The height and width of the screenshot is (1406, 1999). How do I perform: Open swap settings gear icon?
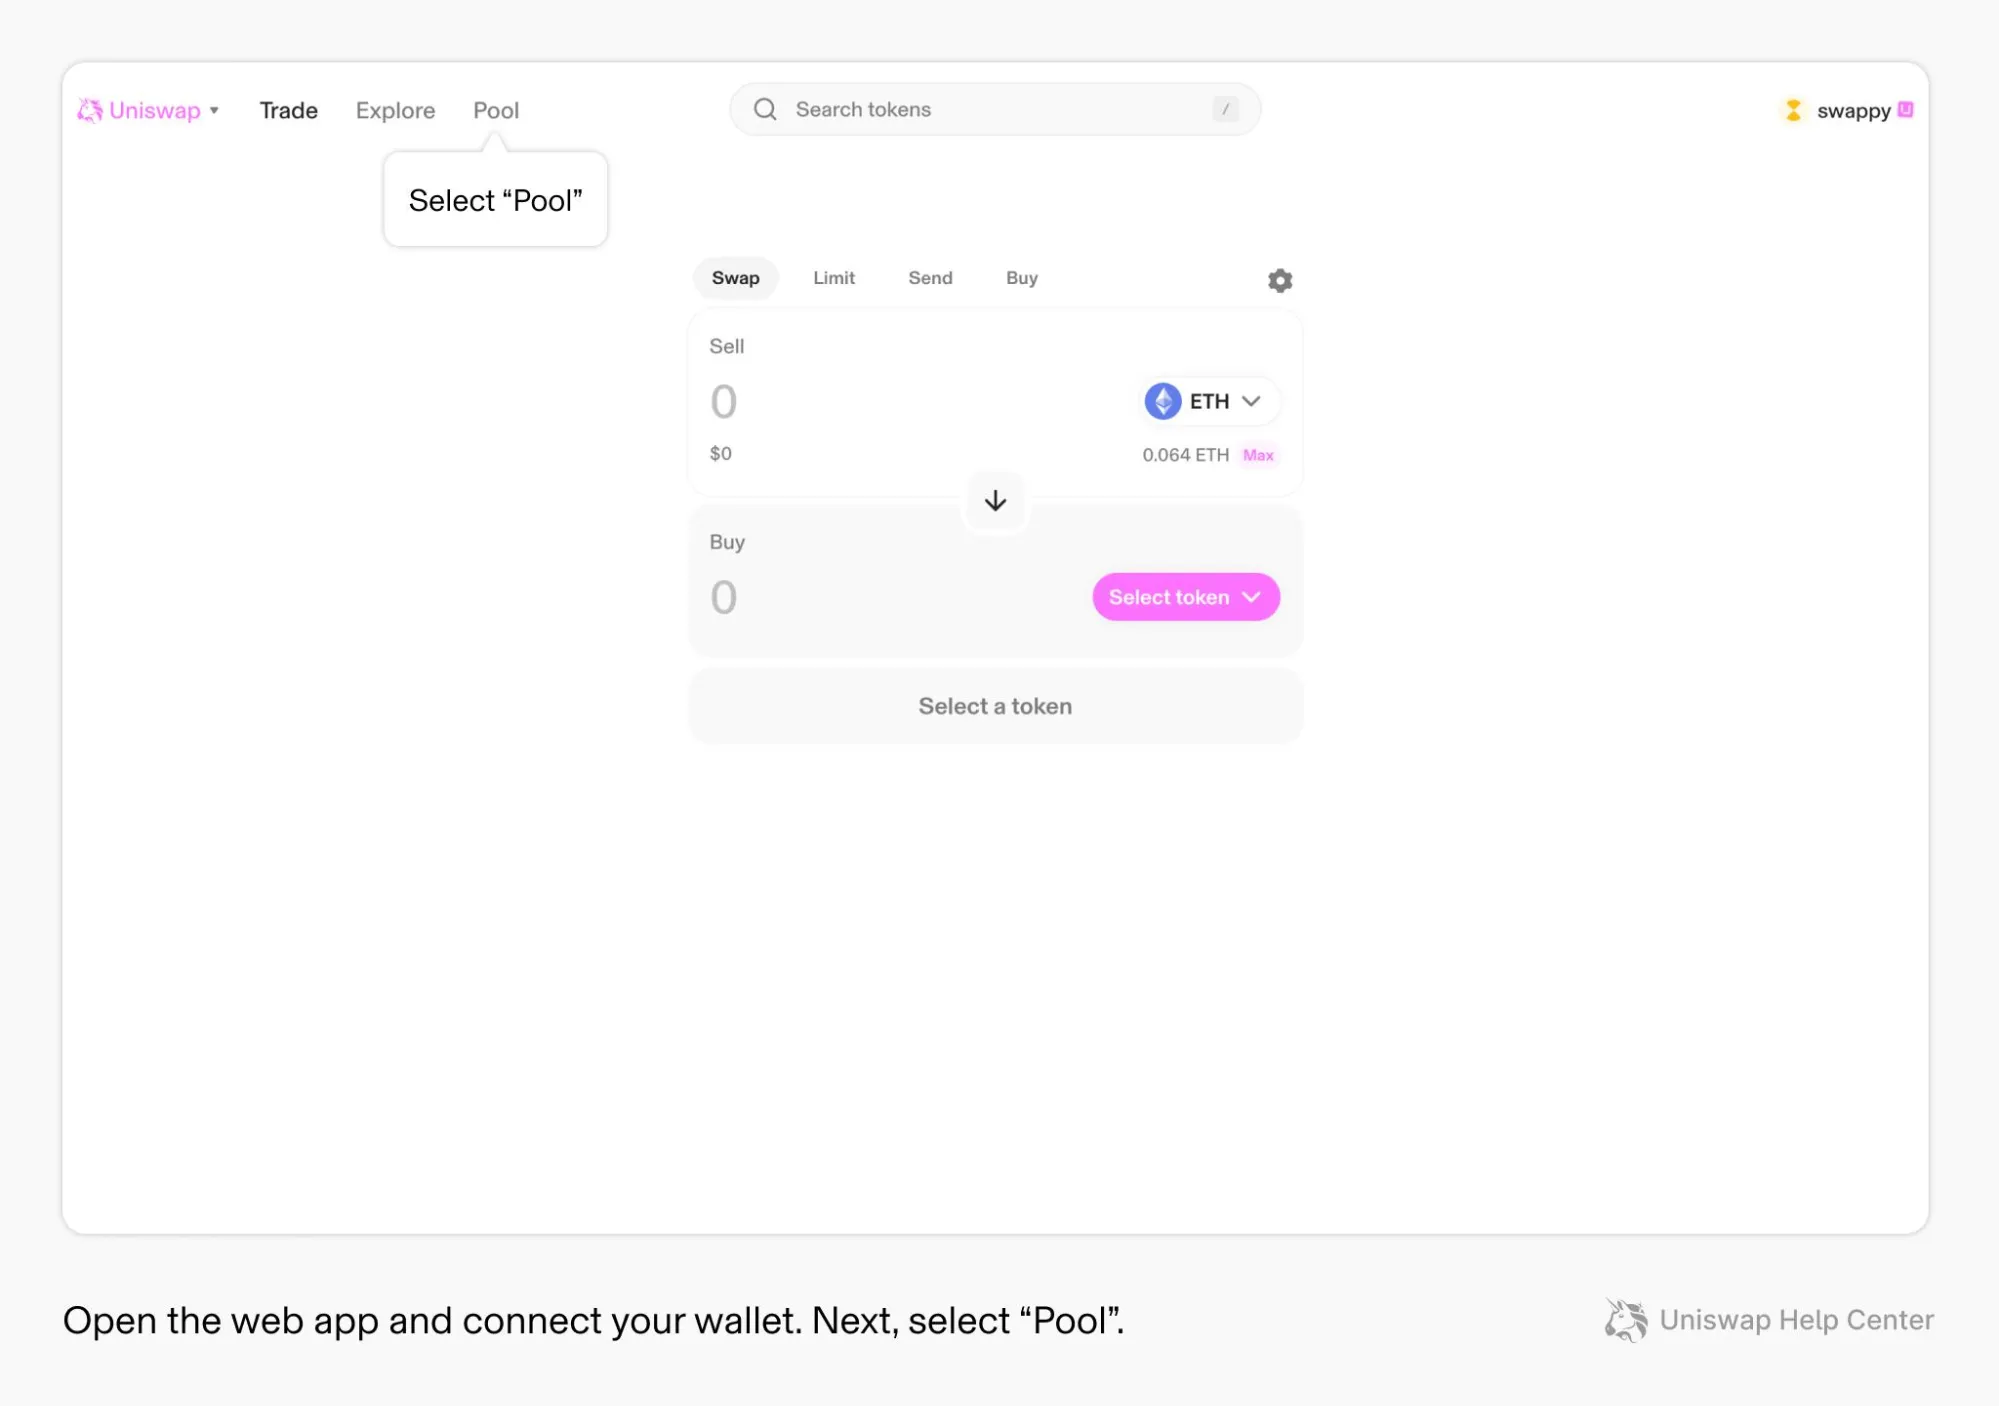[1279, 280]
